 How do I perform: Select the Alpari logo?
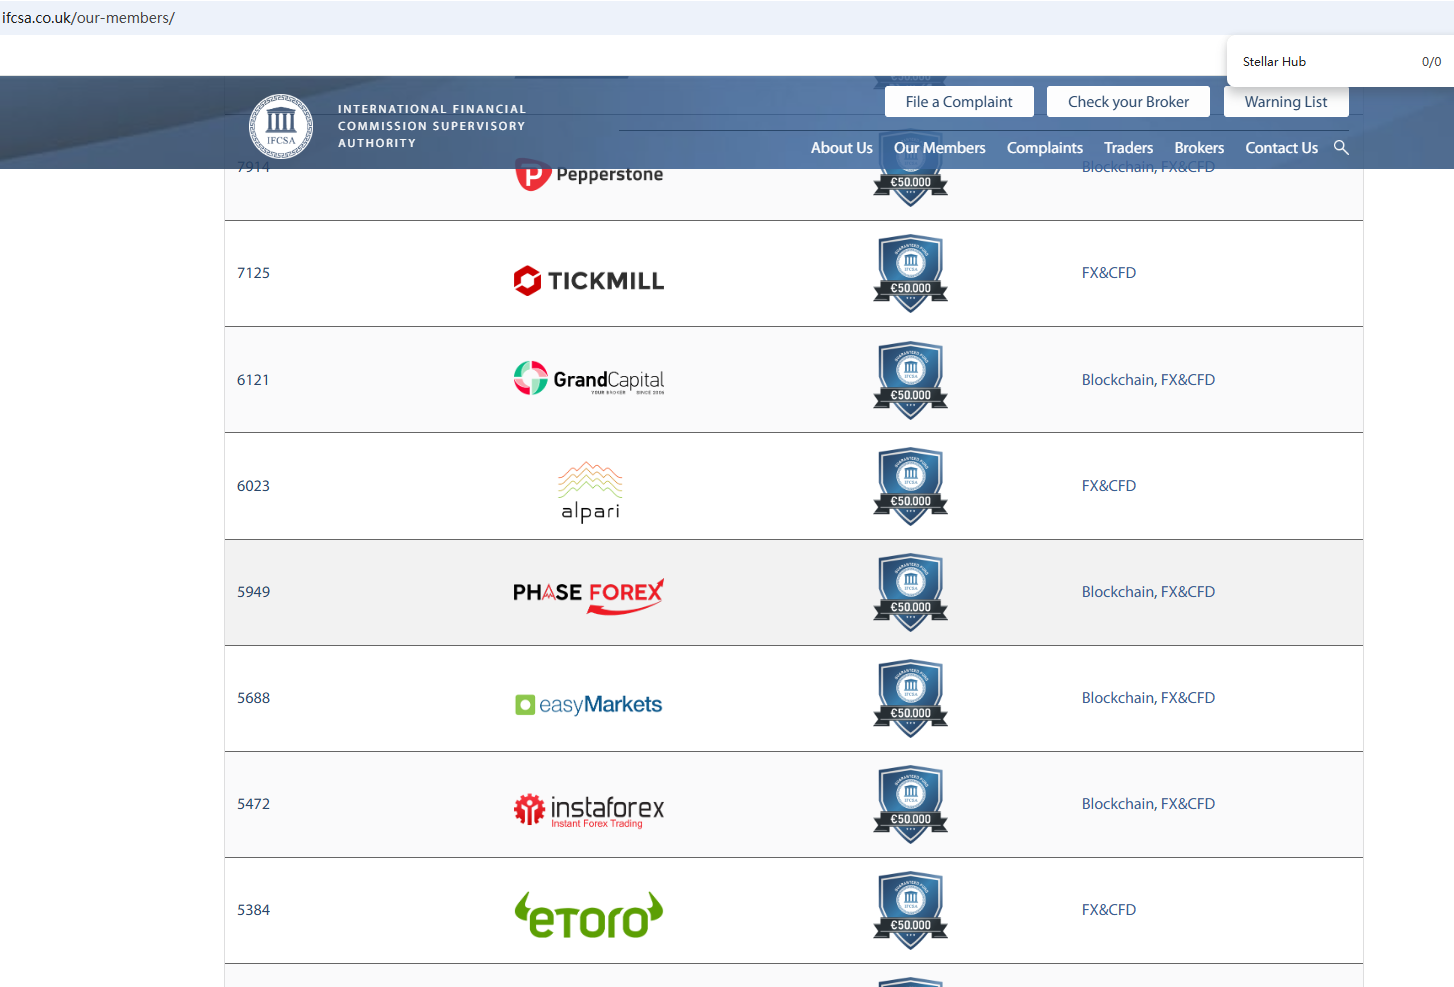tap(590, 491)
